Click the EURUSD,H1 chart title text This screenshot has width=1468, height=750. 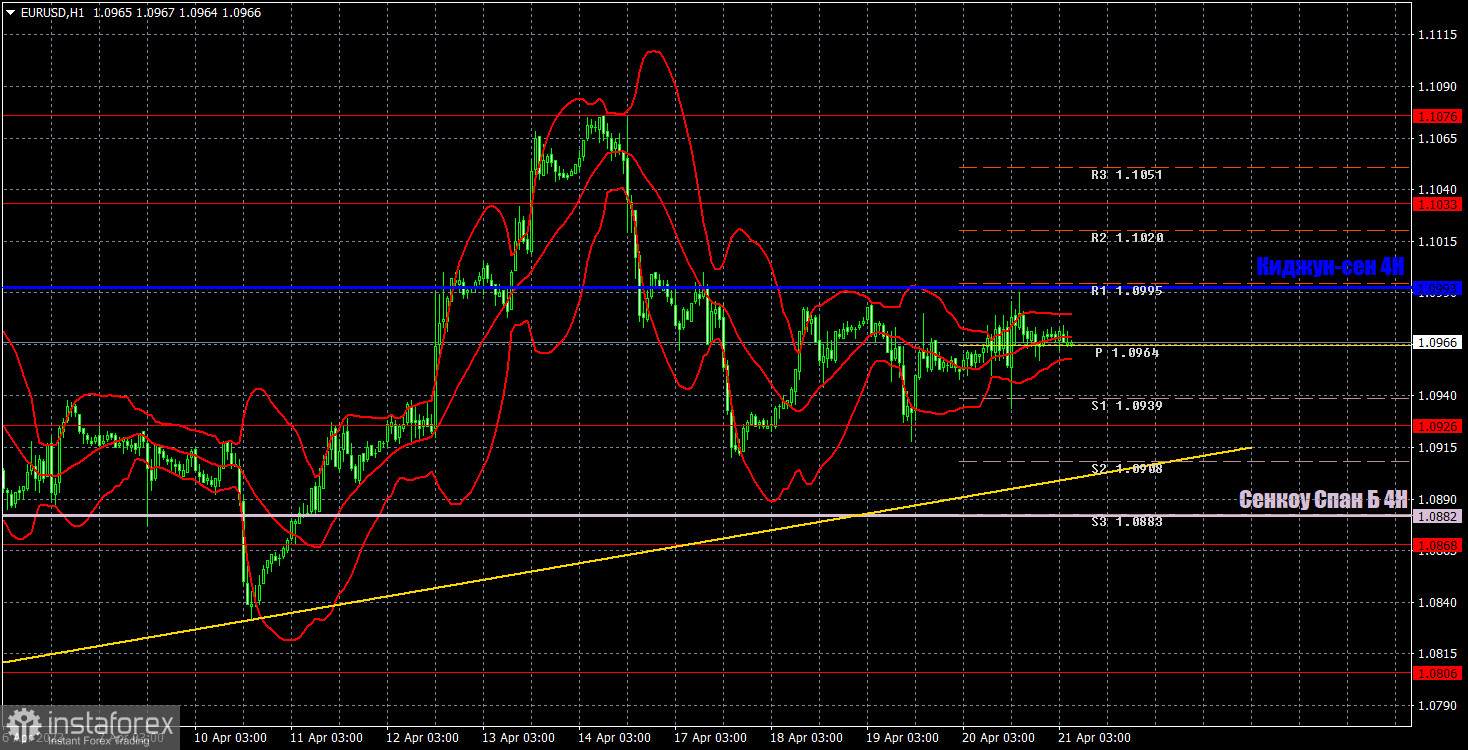(x=52, y=12)
